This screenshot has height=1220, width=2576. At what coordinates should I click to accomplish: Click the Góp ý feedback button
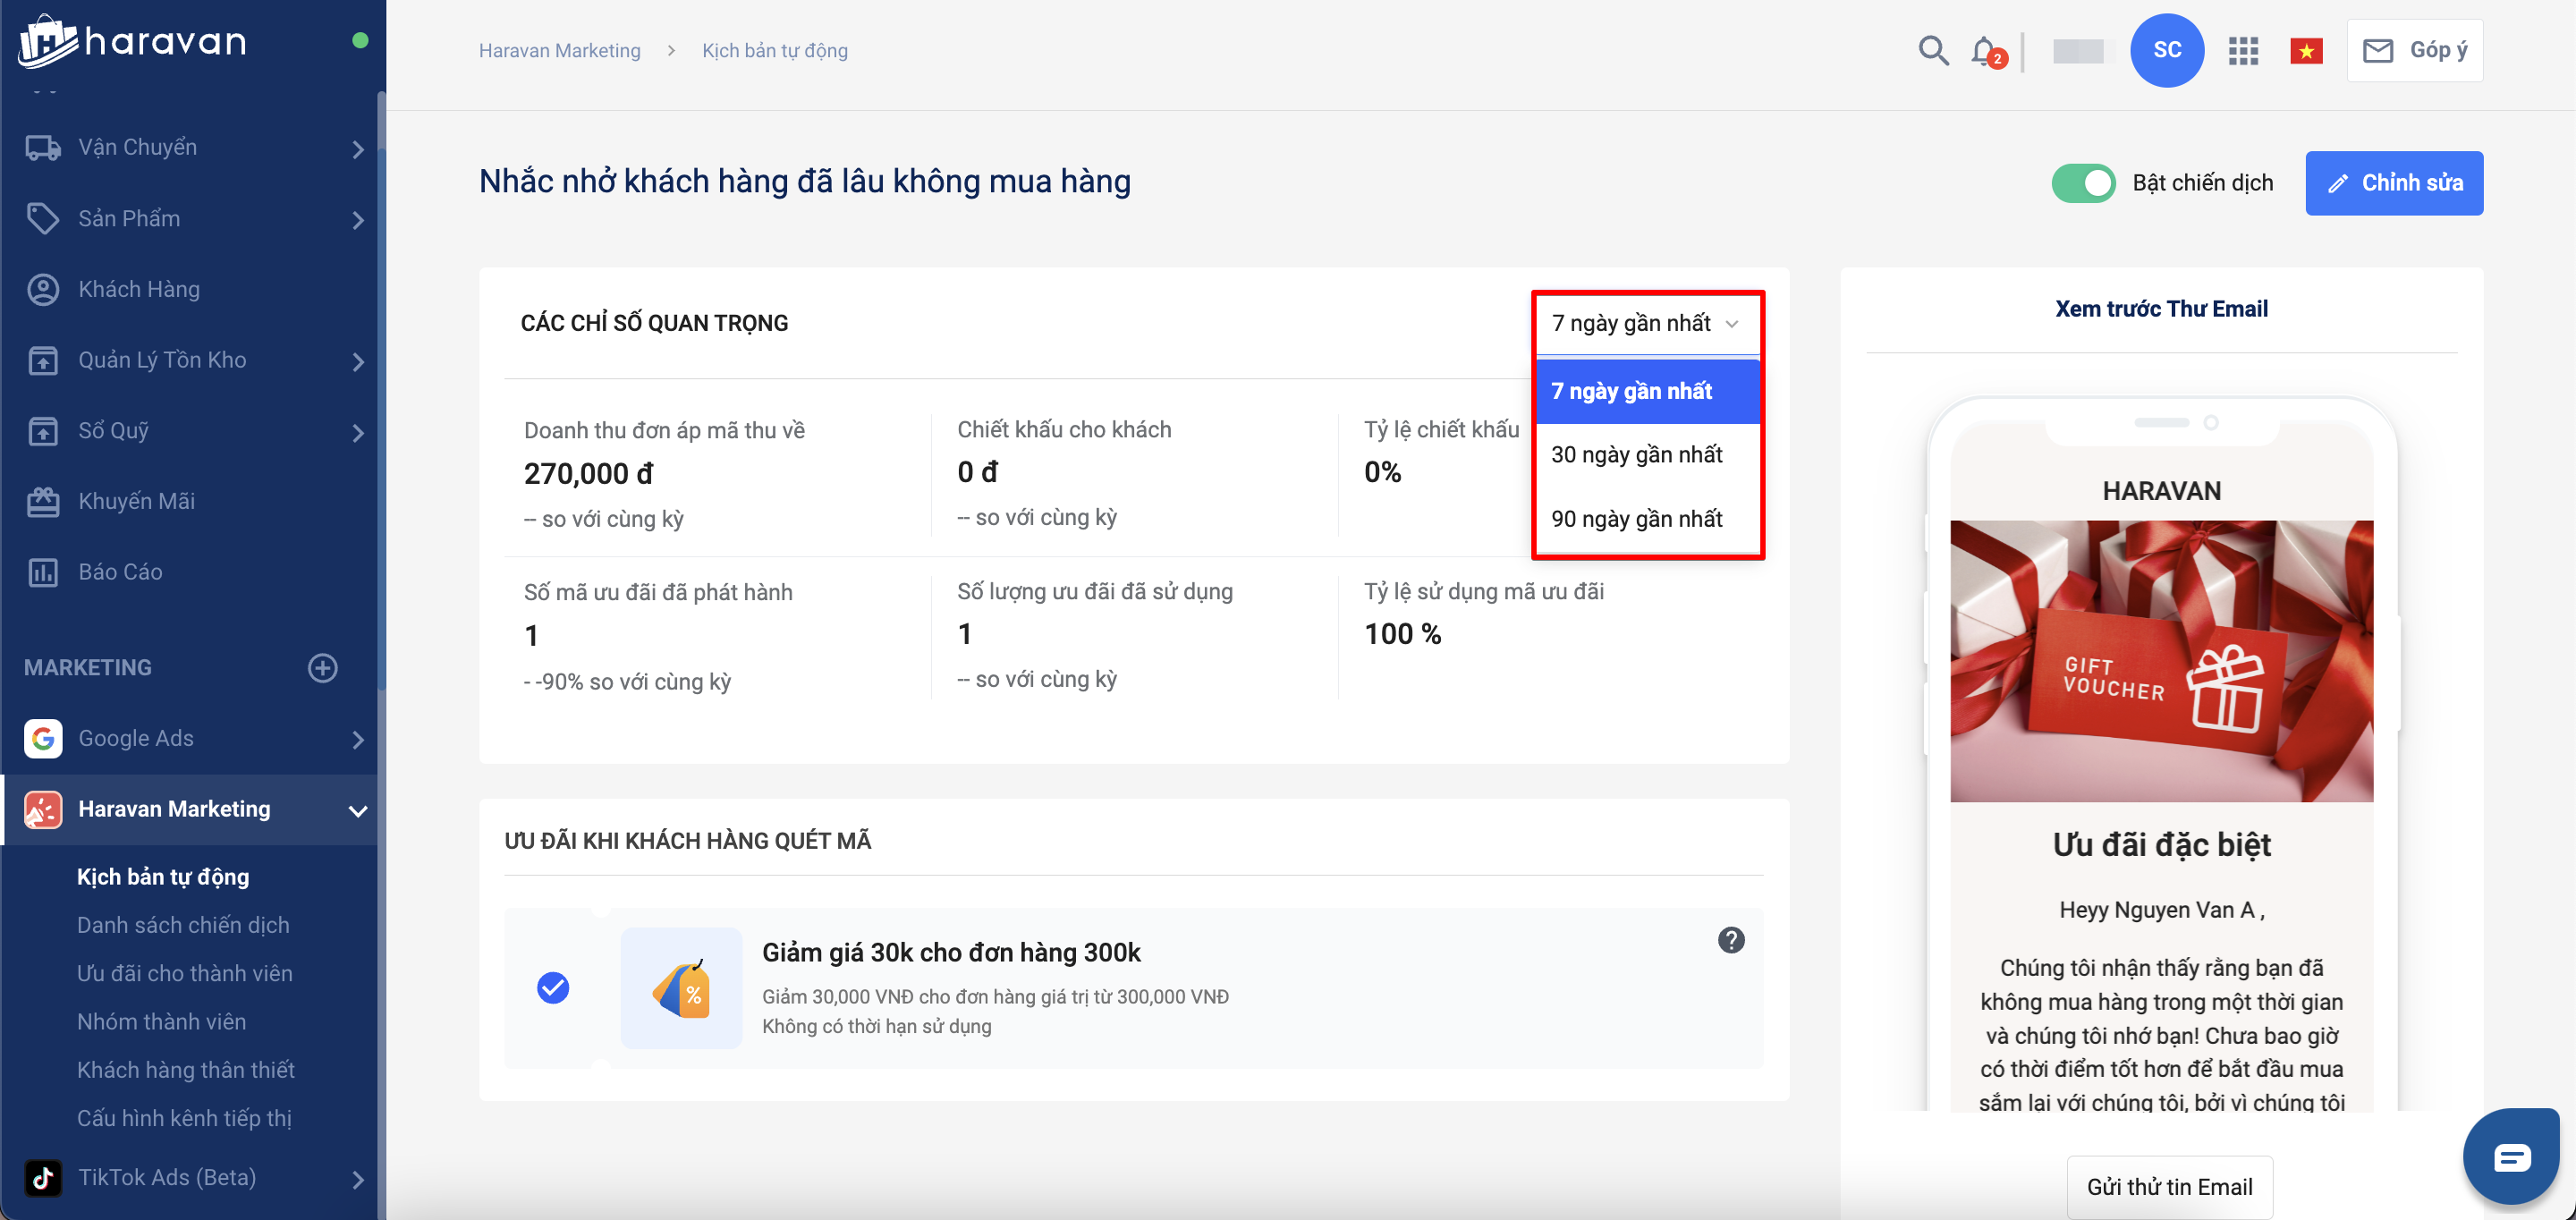tap(2413, 50)
